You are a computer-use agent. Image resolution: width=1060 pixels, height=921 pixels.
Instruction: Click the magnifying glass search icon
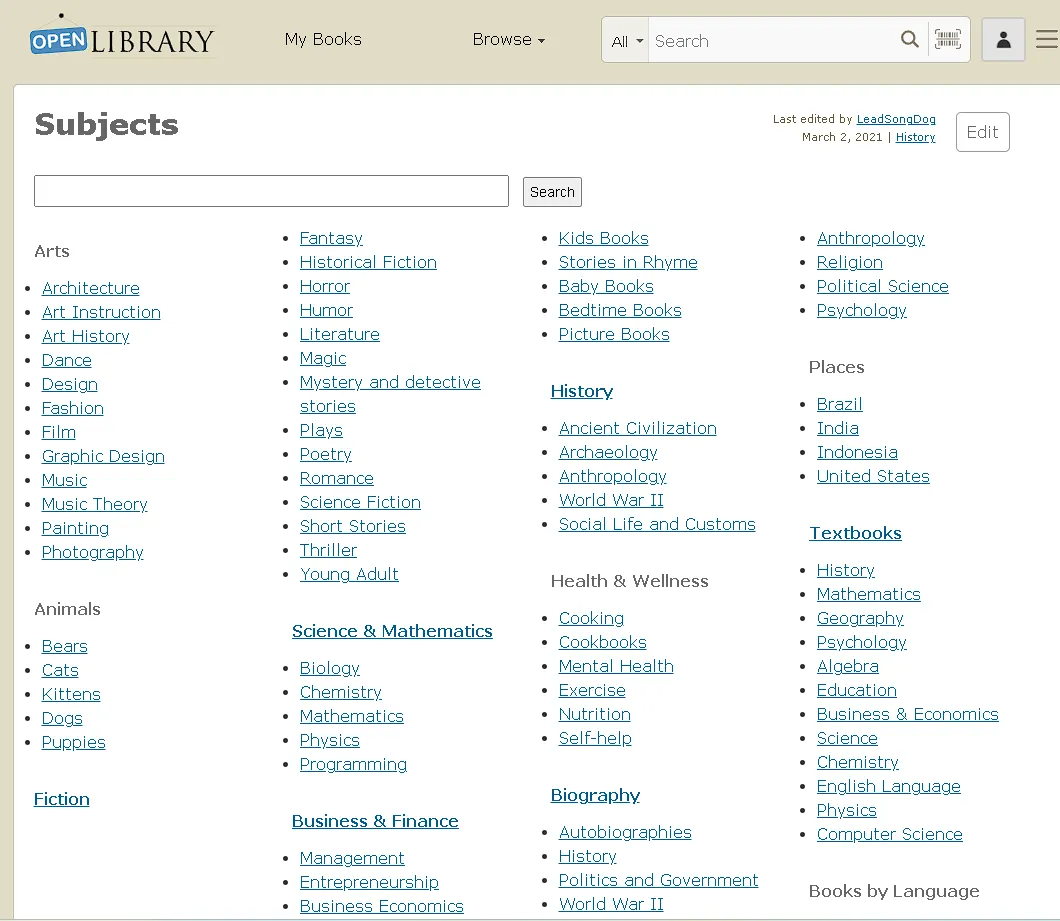(909, 40)
